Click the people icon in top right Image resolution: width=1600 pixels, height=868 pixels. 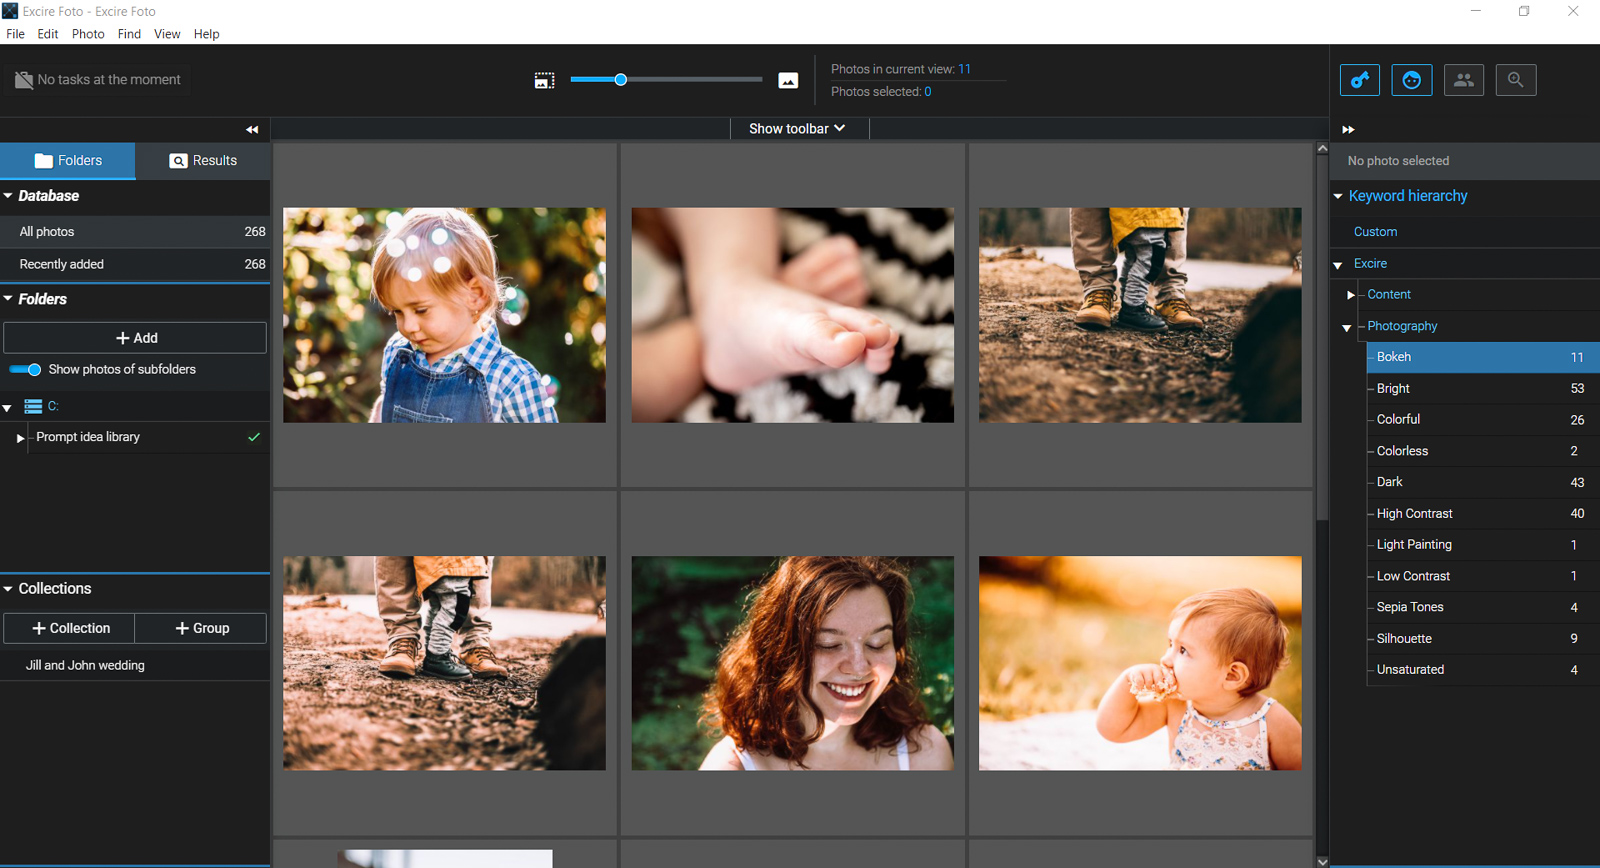tap(1463, 80)
